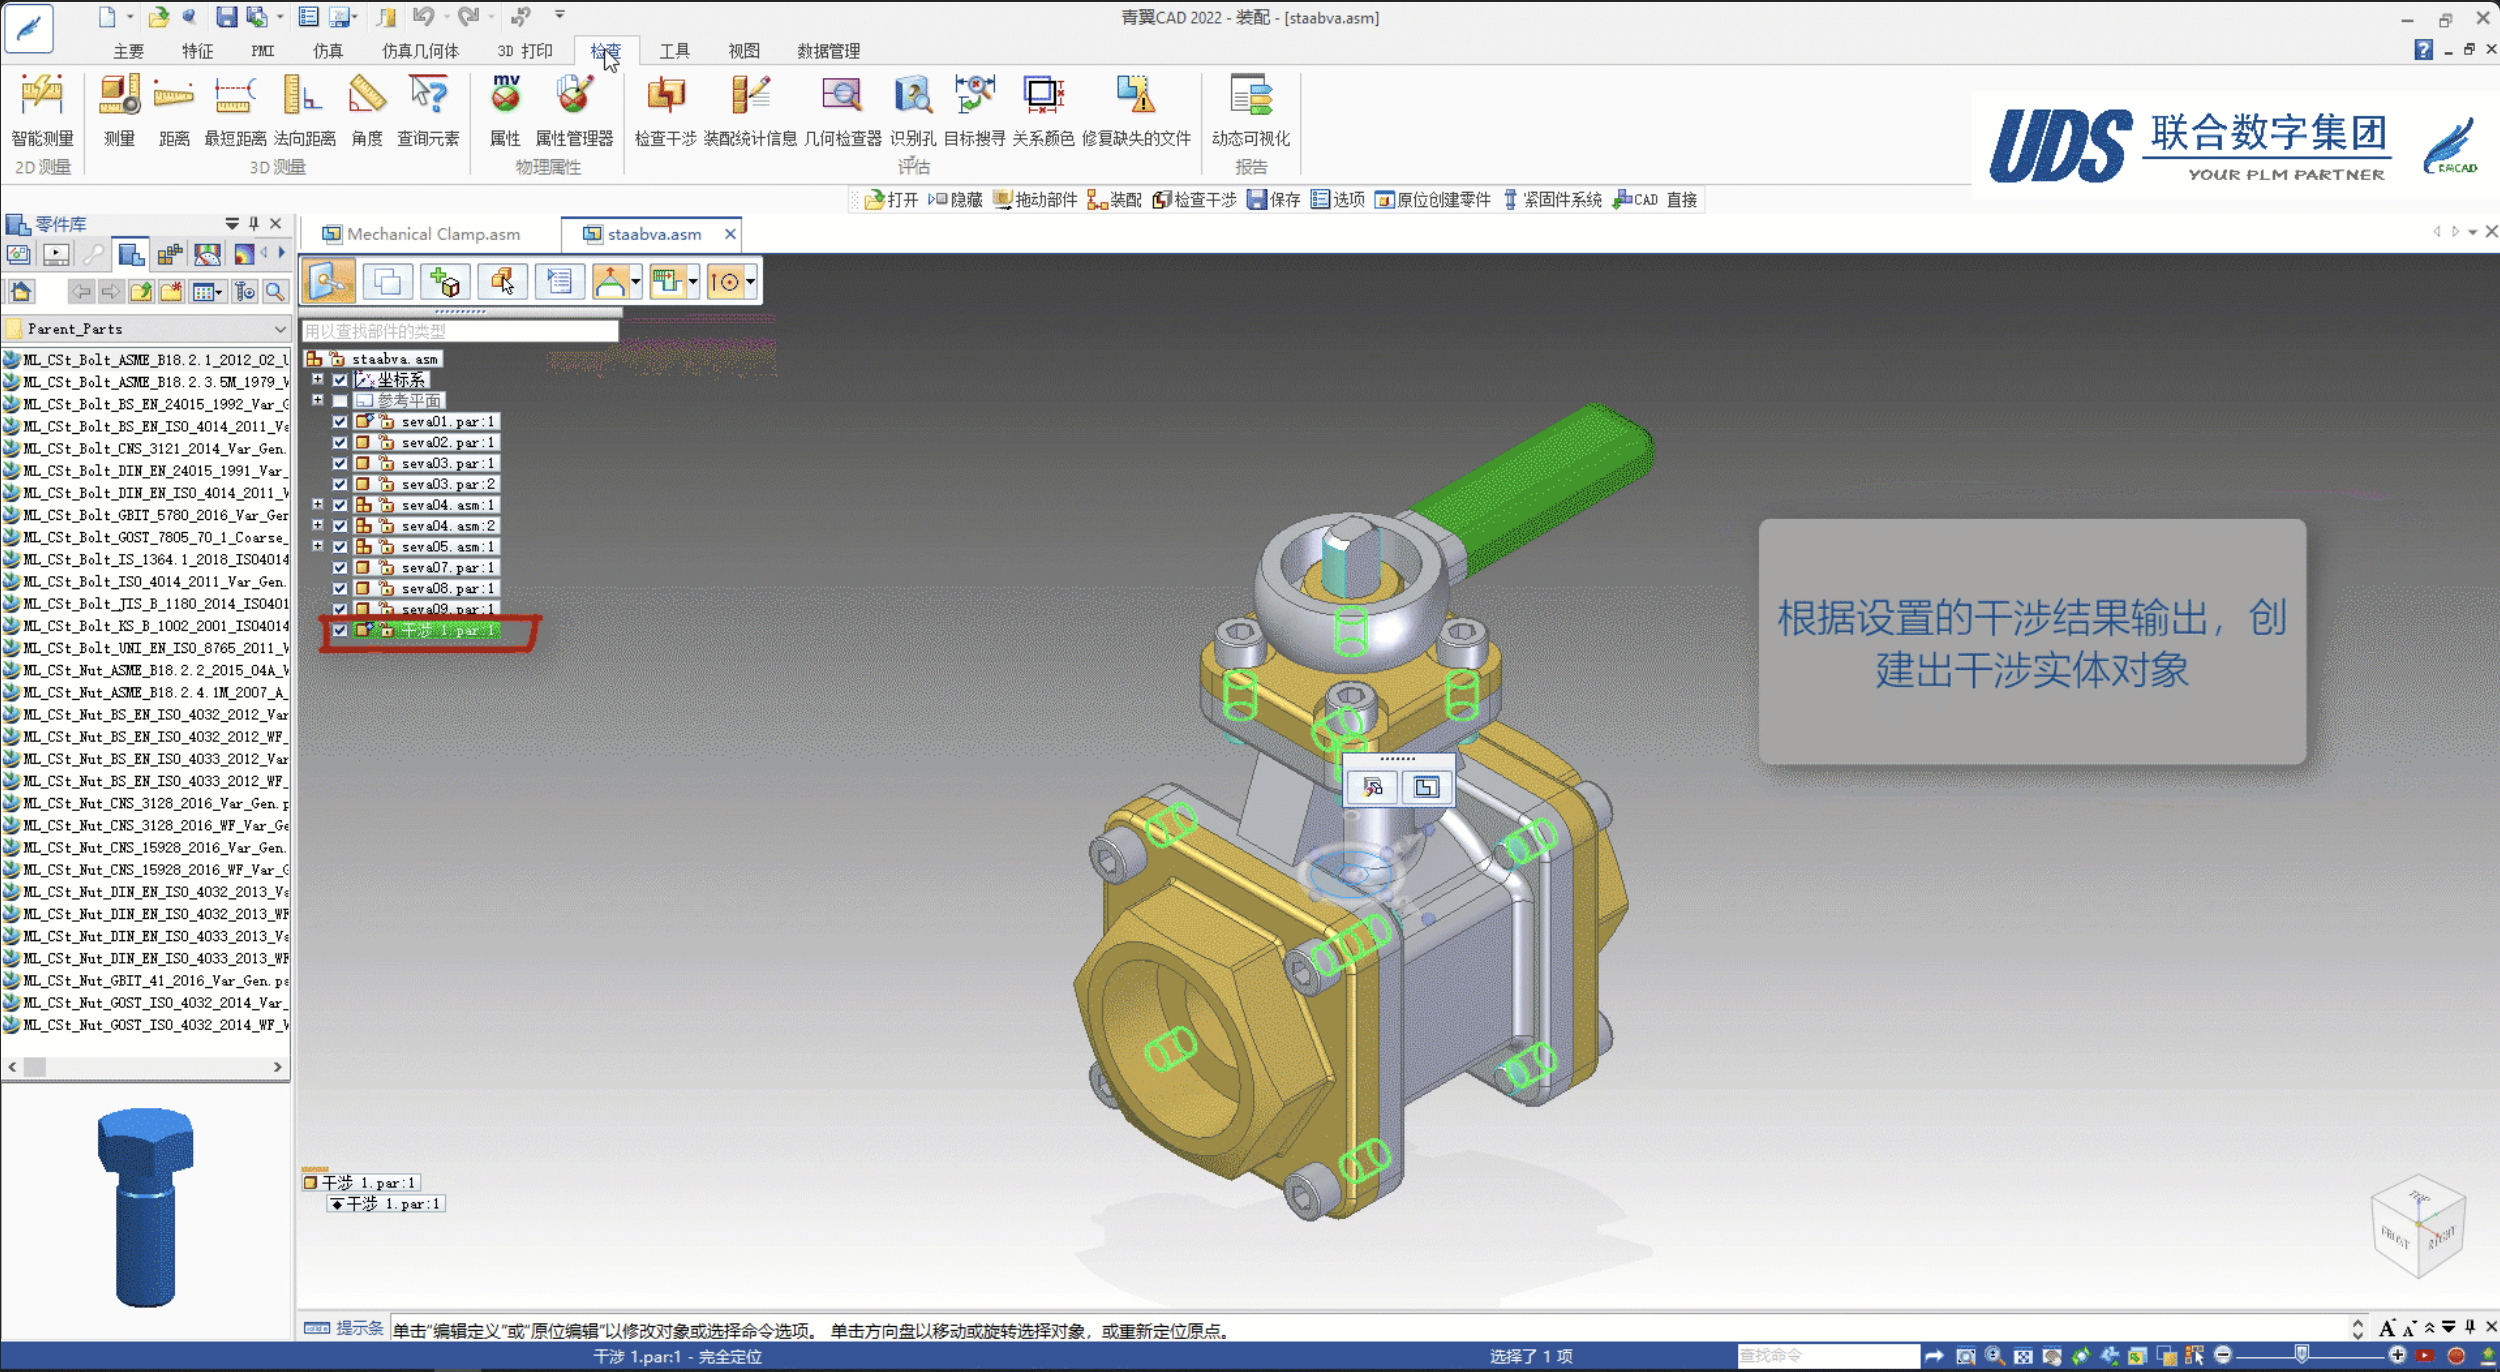Select the Shortest Distance (最短距离) tool
Image resolution: width=2500 pixels, height=1372 pixels.
(234, 111)
